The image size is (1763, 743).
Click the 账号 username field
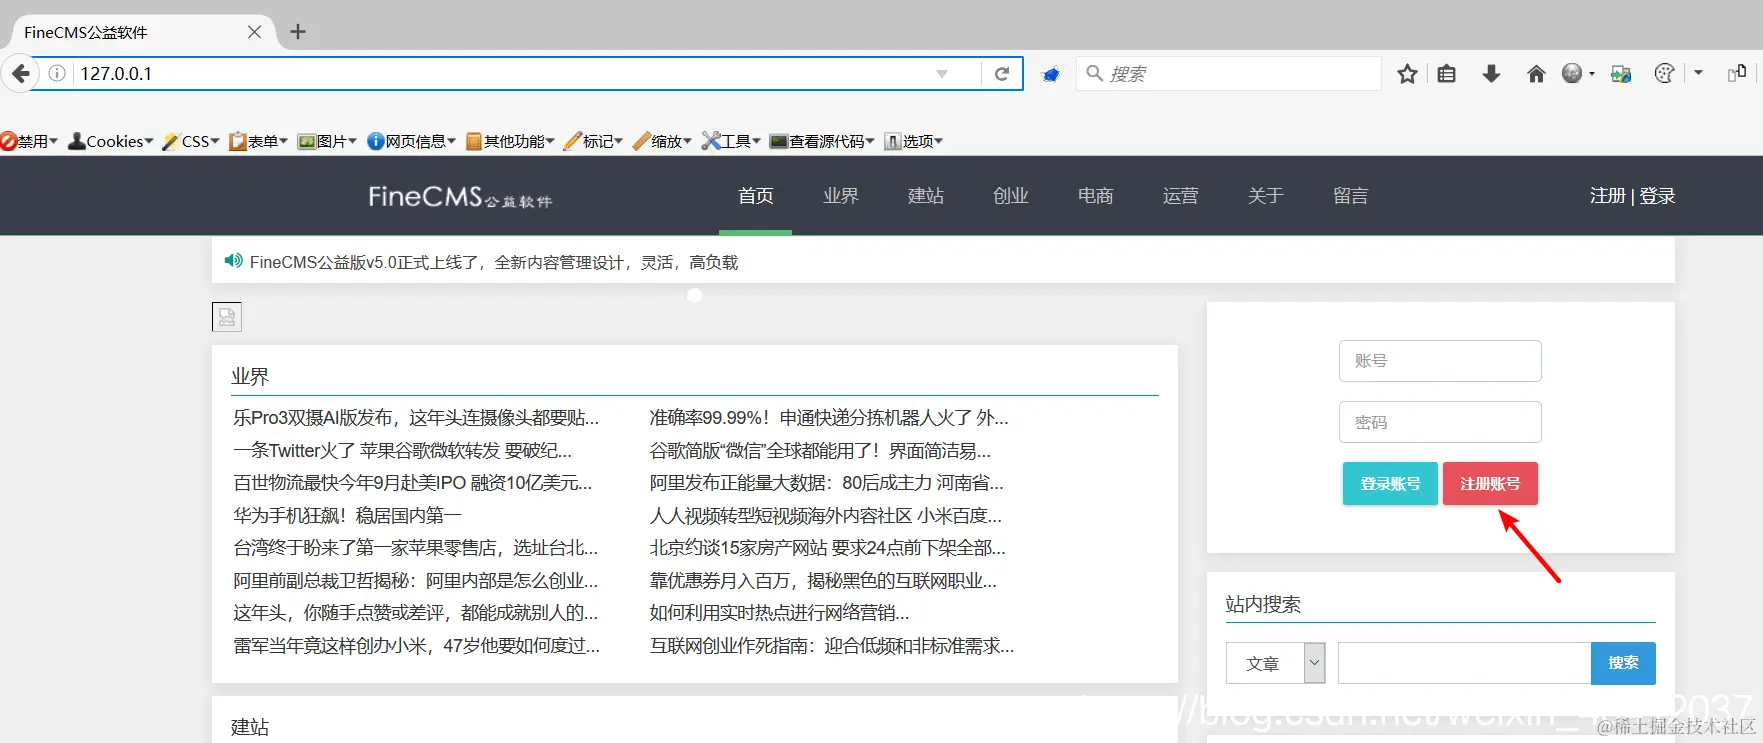point(1440,361)
